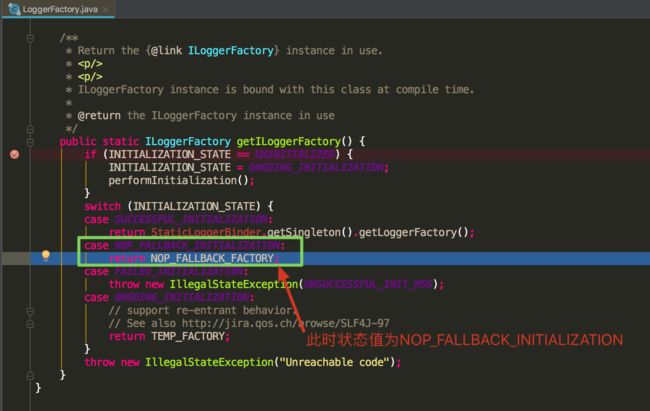
Task: Click the 'FAILED_INITIALIZATION' case constant
Action: tap(179, 271)
